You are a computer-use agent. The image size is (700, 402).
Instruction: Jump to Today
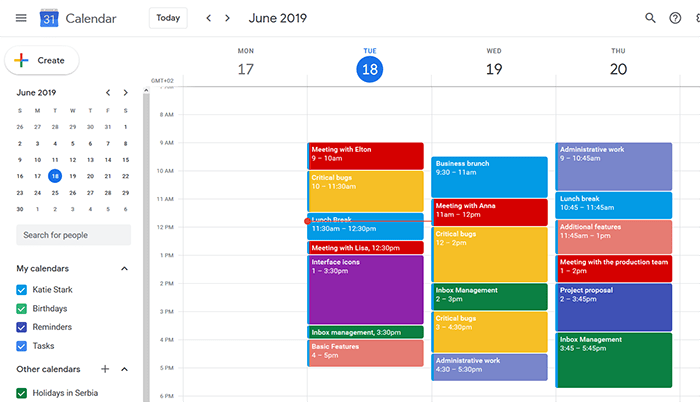168,18
